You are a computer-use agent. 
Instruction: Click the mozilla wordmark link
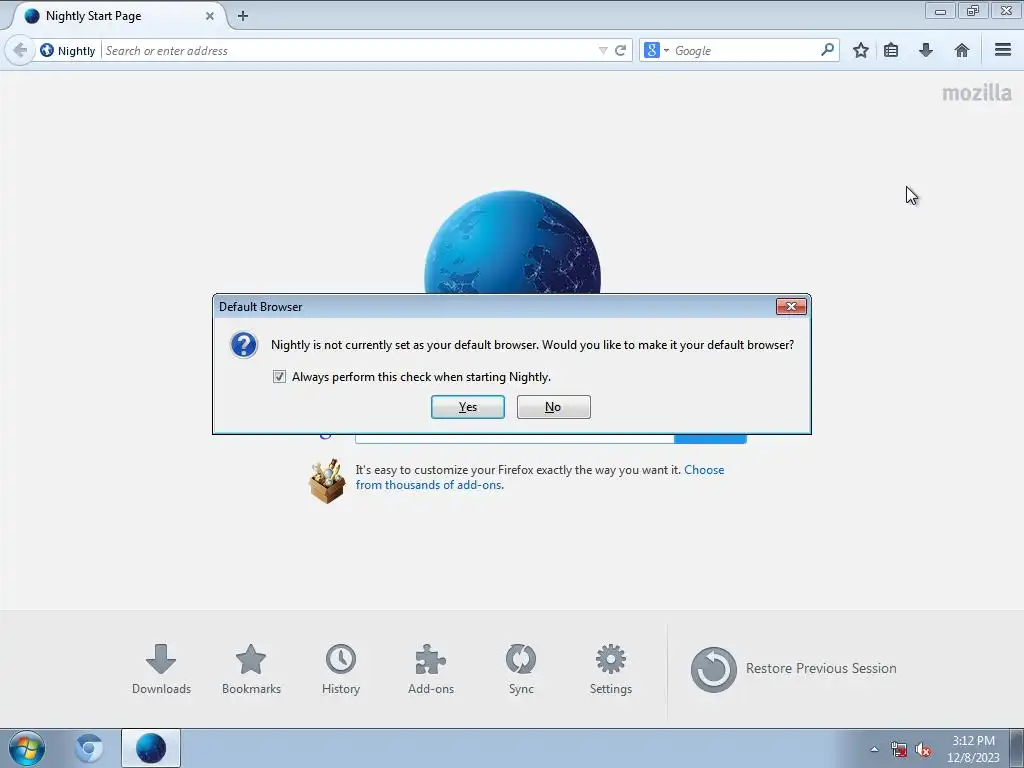click(x=976, y=93)
